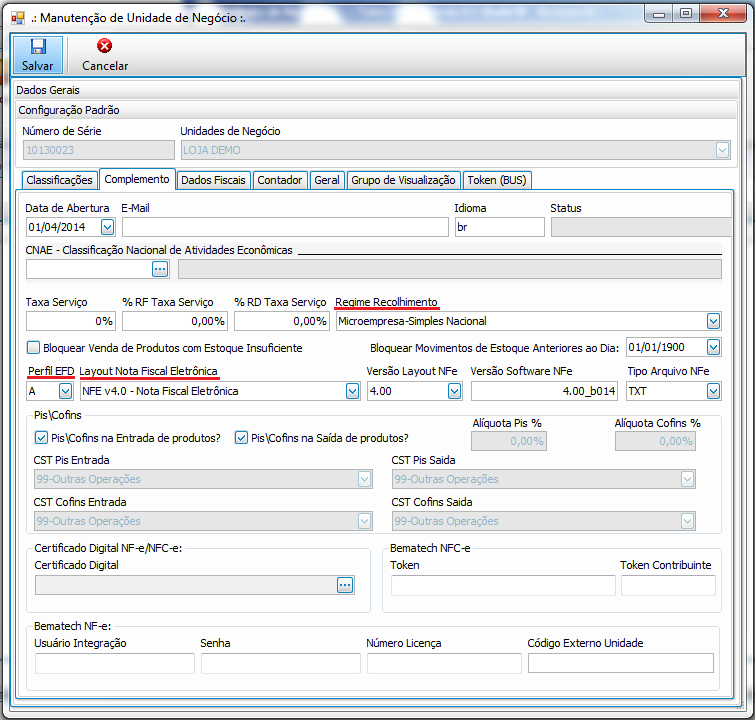Open the Grupo de Visualização tab
The image size is (755, 720).
pyautogui.click(x=404, y=180)
